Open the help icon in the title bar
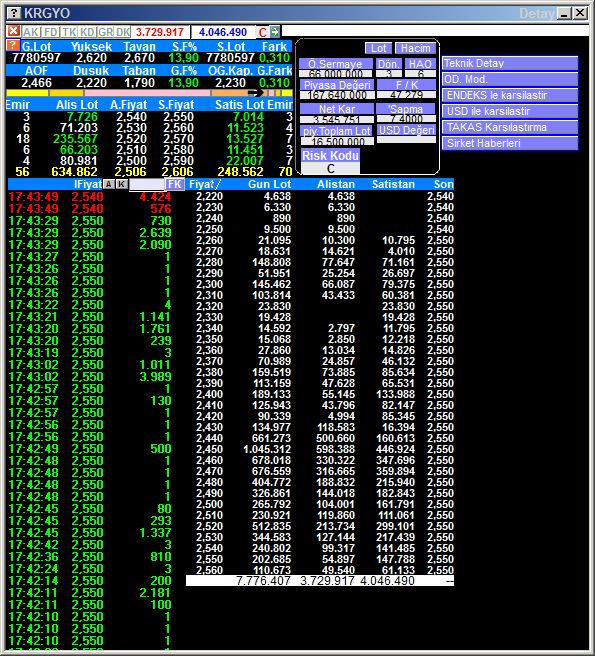595x656 pixels. click(x=14, y=13)
